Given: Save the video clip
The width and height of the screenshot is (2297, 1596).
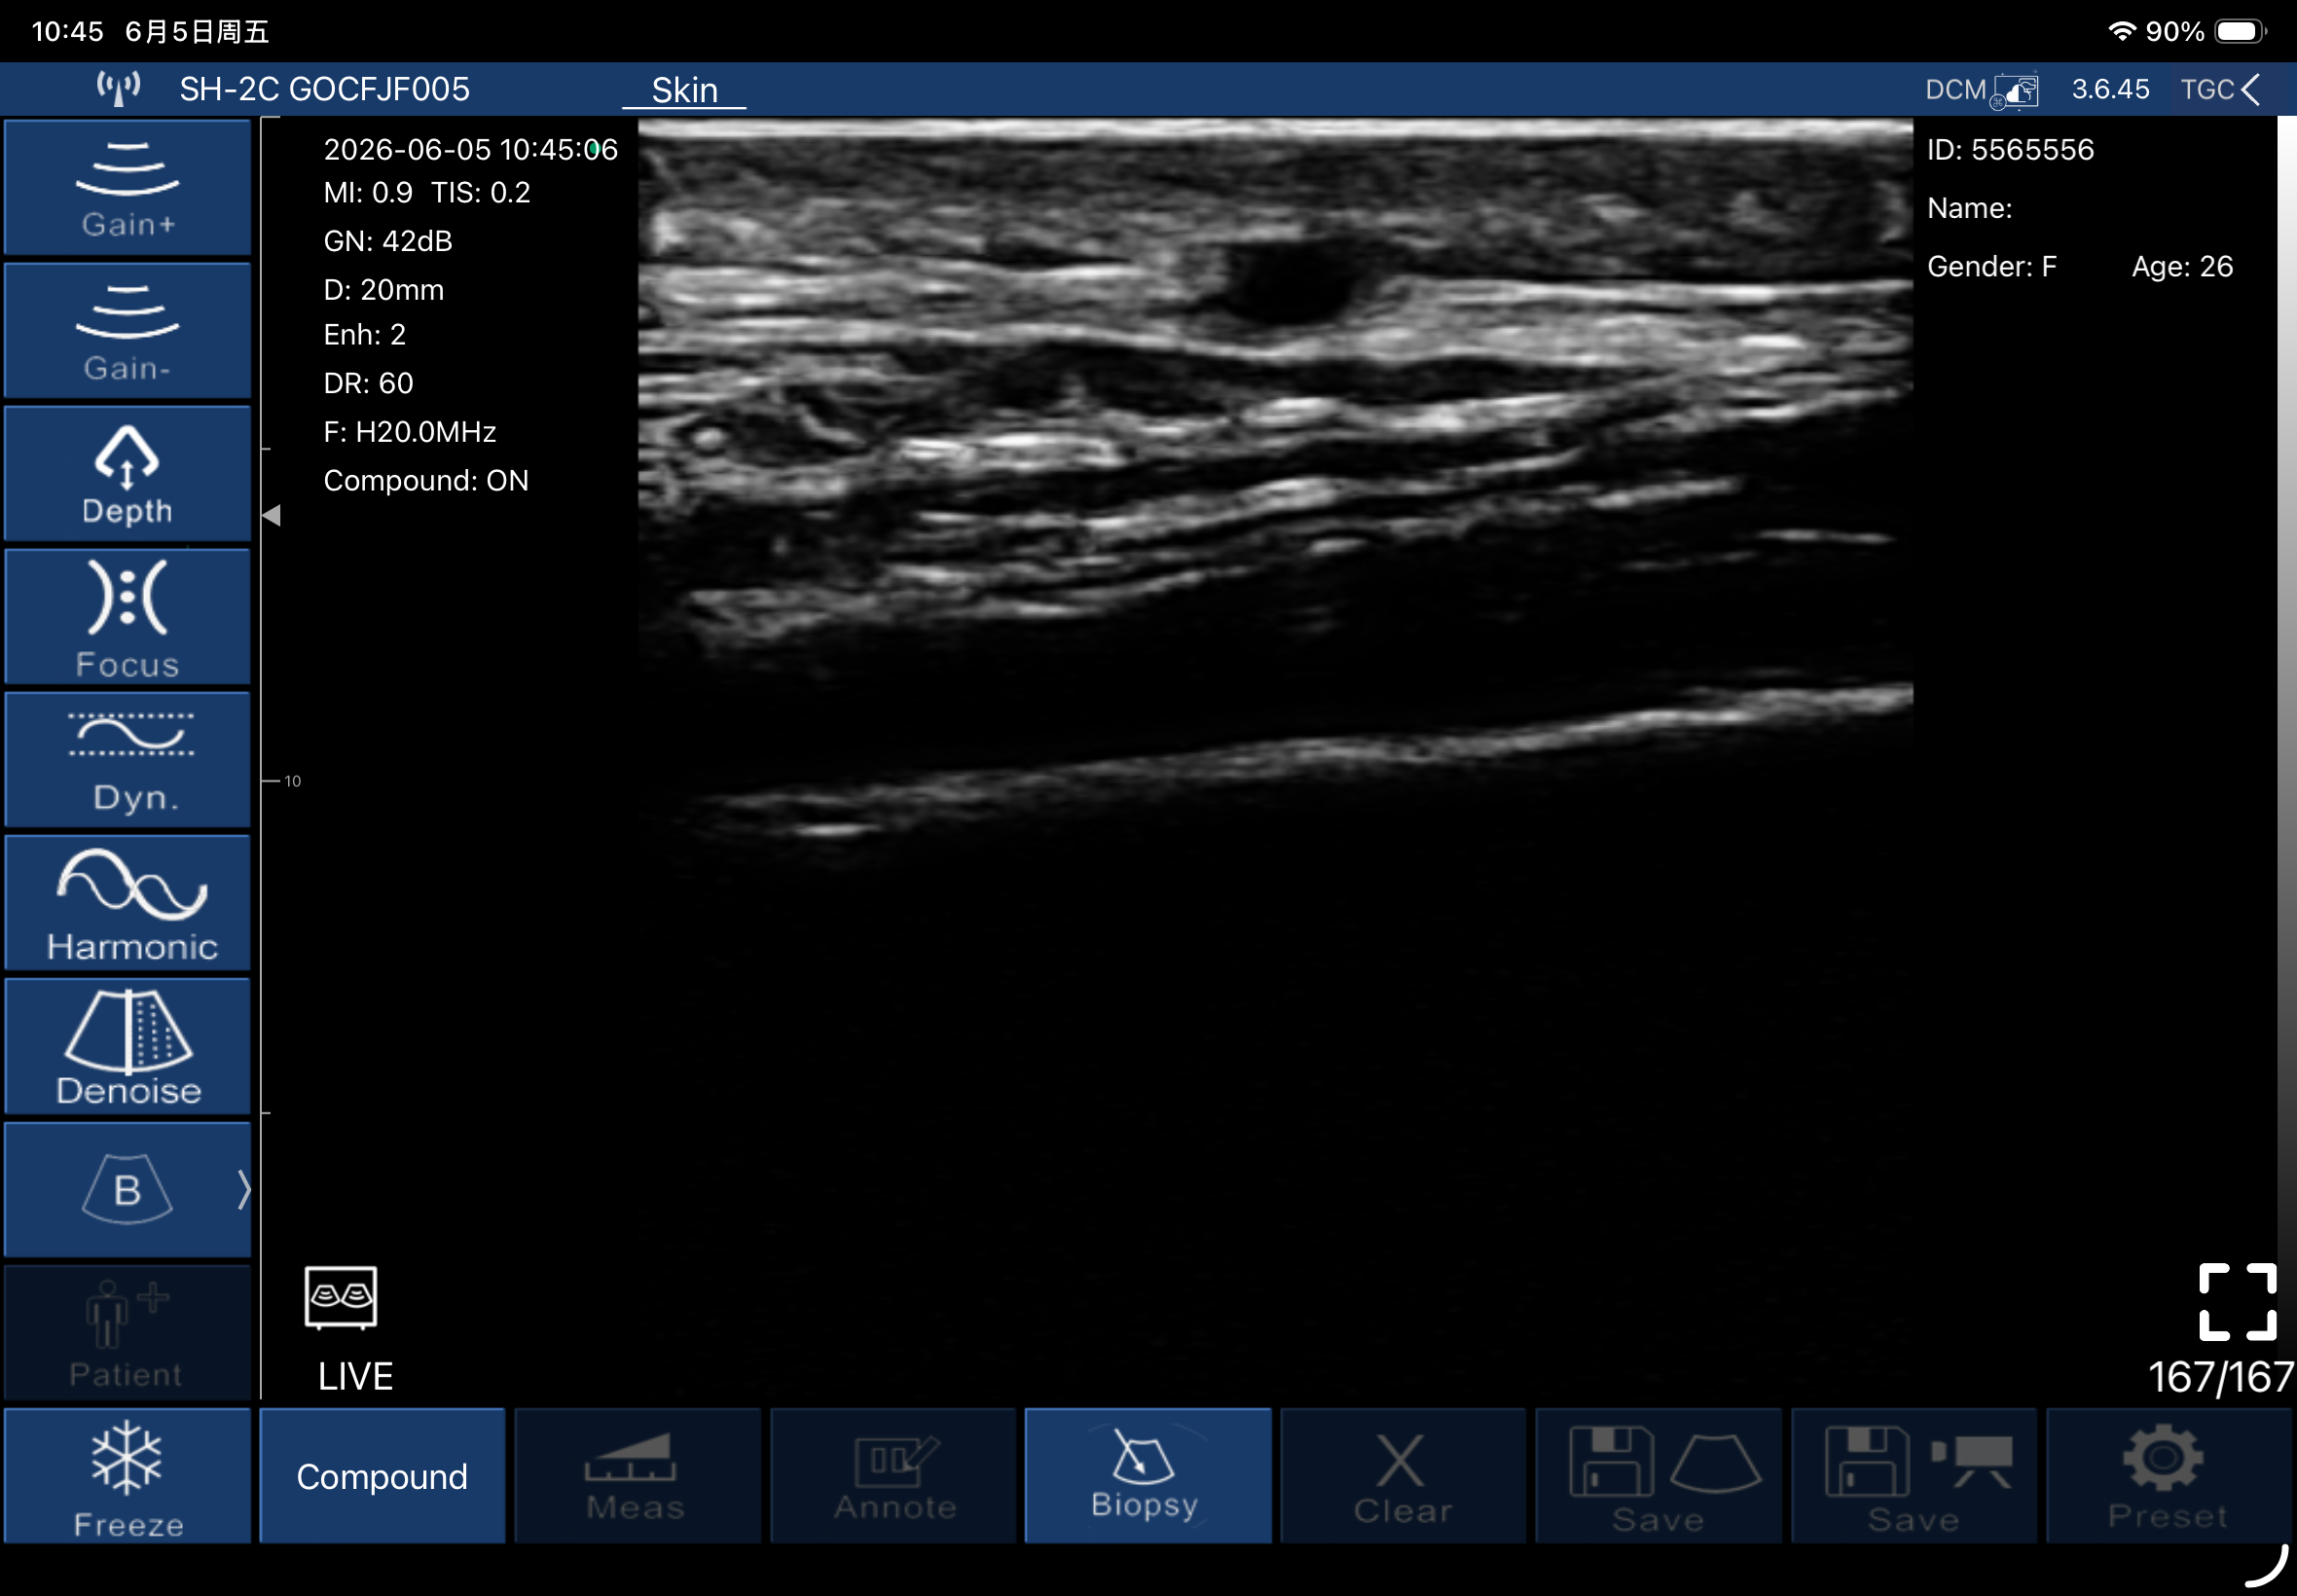Looking at the screenshot, I should pyautogui.click(x=1914, y=1476).
